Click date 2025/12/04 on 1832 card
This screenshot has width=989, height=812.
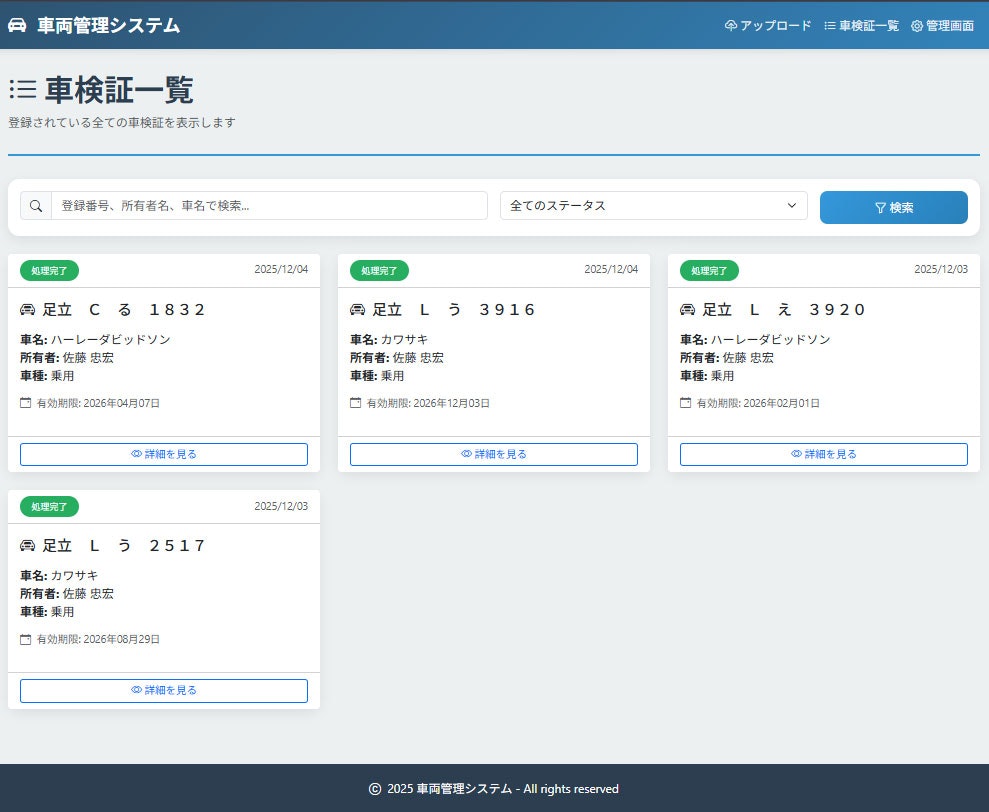coord(281,269)
